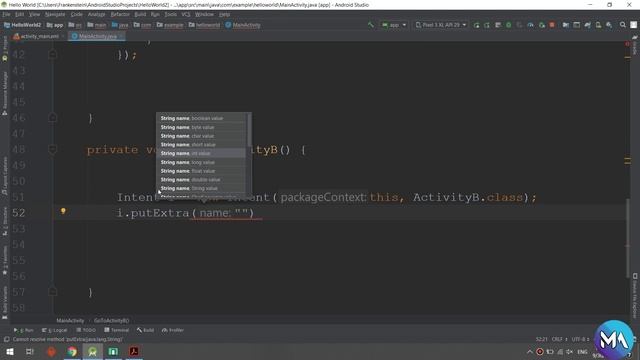Select 'String name, short value' overload
Screen dimensions: 640x360
(202, 144)
